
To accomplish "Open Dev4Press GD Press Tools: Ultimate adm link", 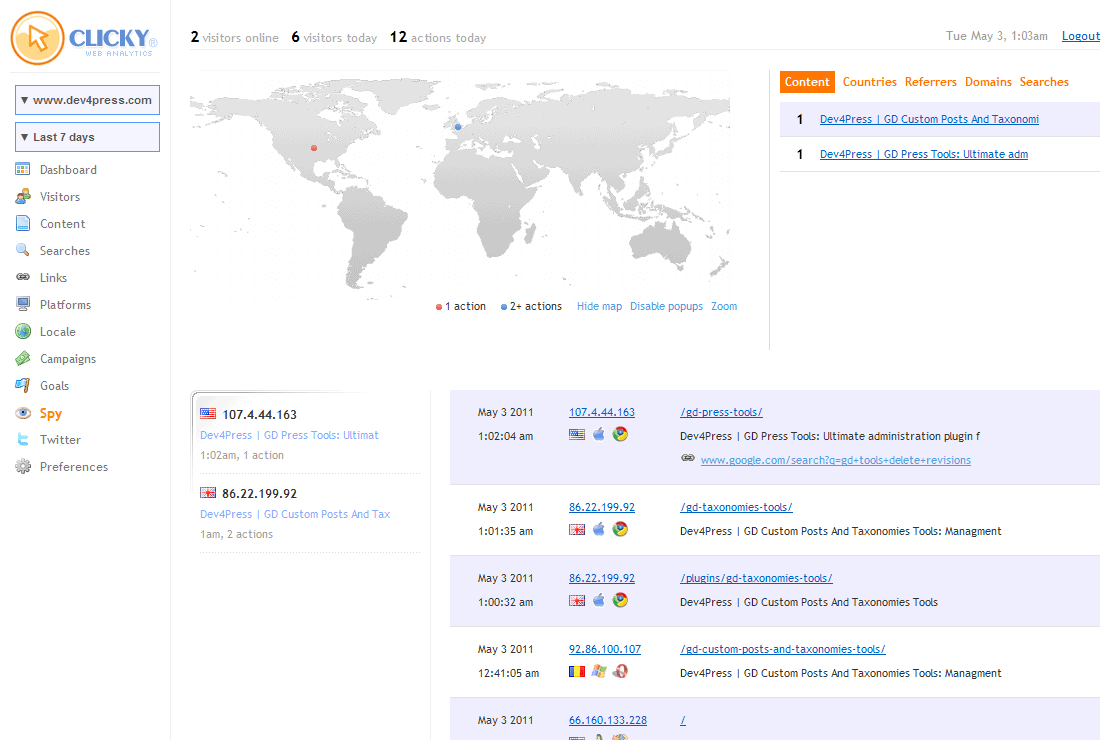I will coord(924,154).
